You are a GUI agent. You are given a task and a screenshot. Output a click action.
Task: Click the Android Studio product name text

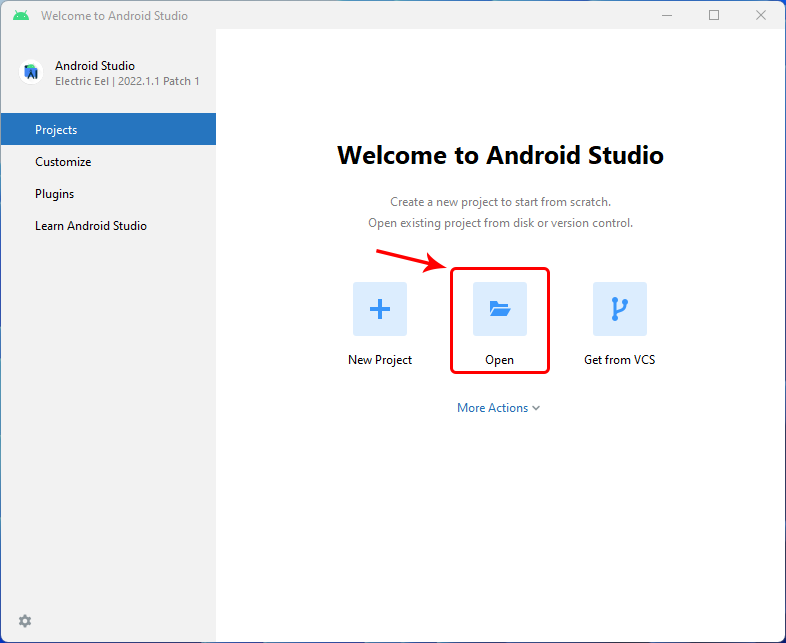pos(95,66)
